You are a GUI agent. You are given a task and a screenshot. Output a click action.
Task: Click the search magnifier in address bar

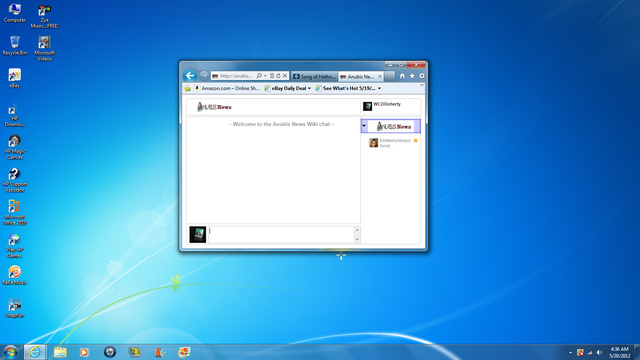pyautogui.click(x=259, y=76)
